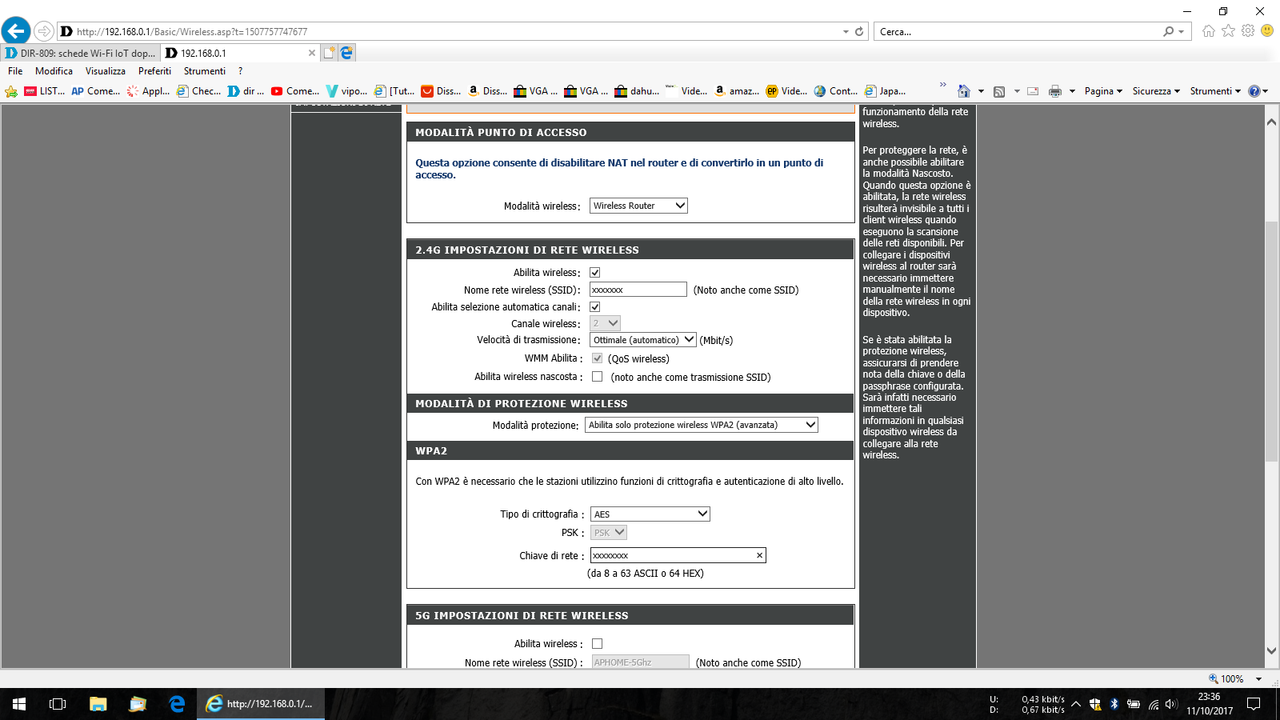Open the YouTube 'Come...' favorite
Image resolution: width=1280 pixels, height=720 pixels.
[295, 91]
